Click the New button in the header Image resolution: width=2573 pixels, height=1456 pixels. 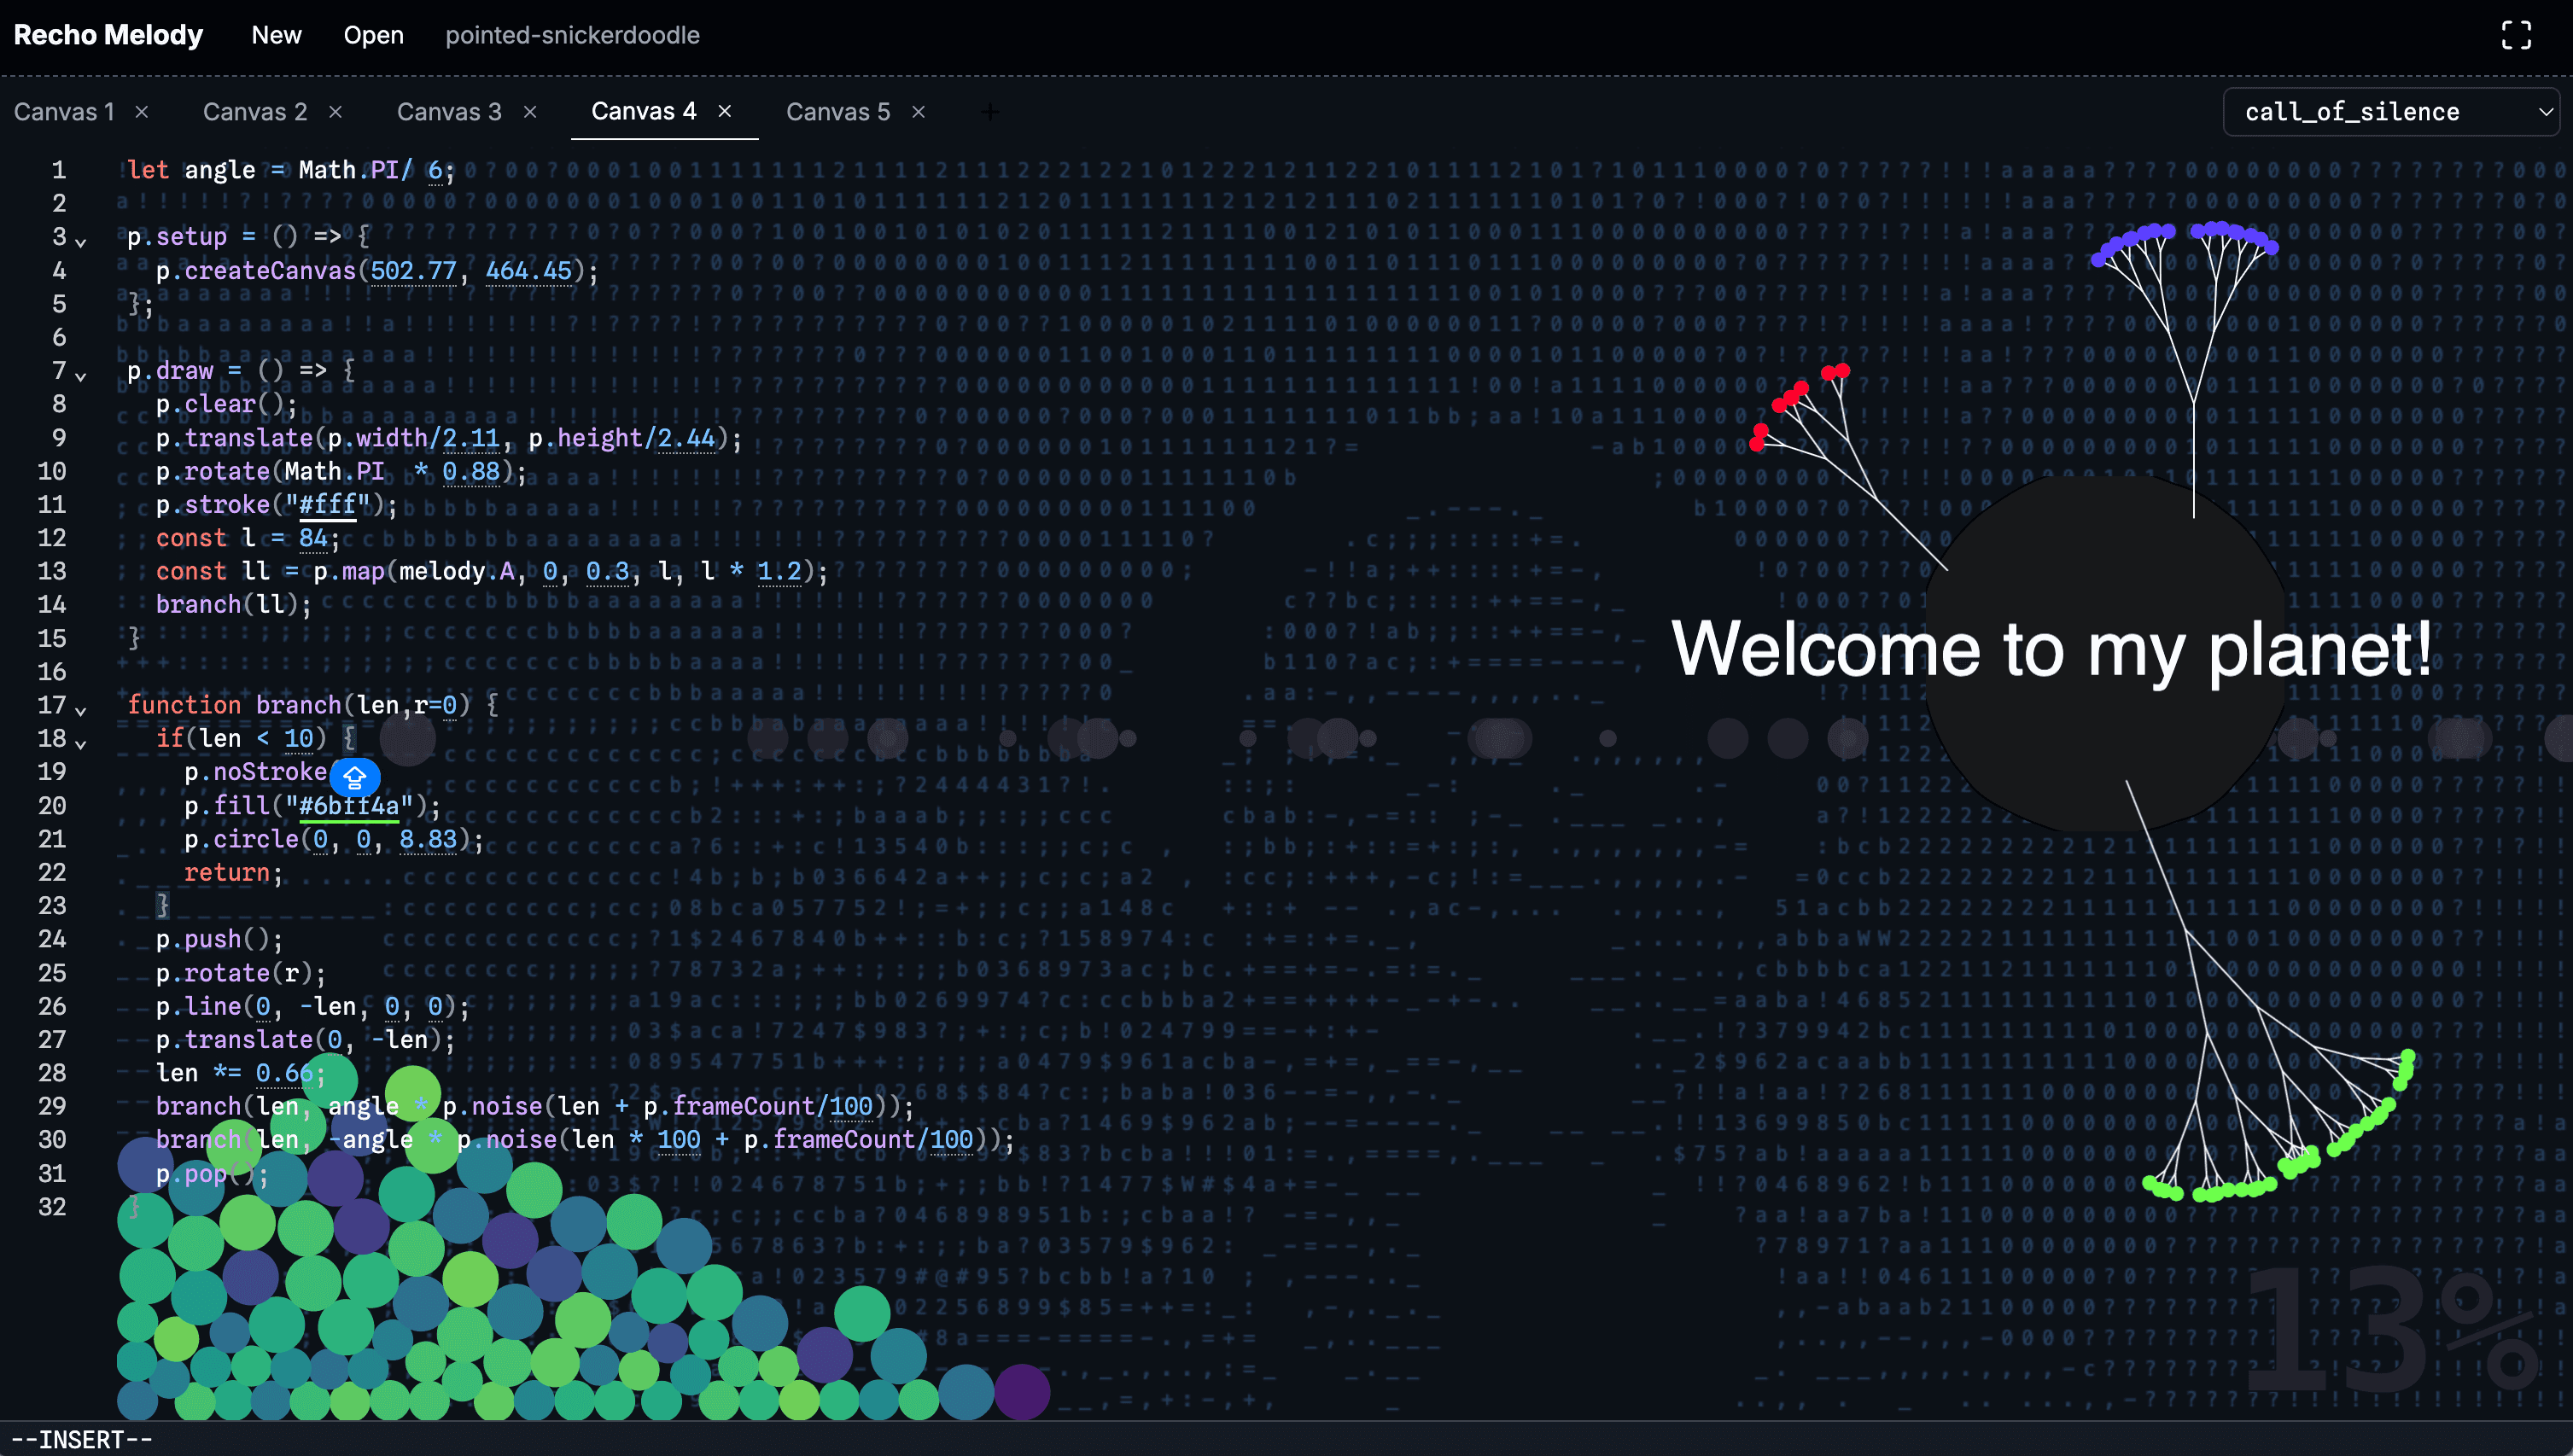click(276, 35)
